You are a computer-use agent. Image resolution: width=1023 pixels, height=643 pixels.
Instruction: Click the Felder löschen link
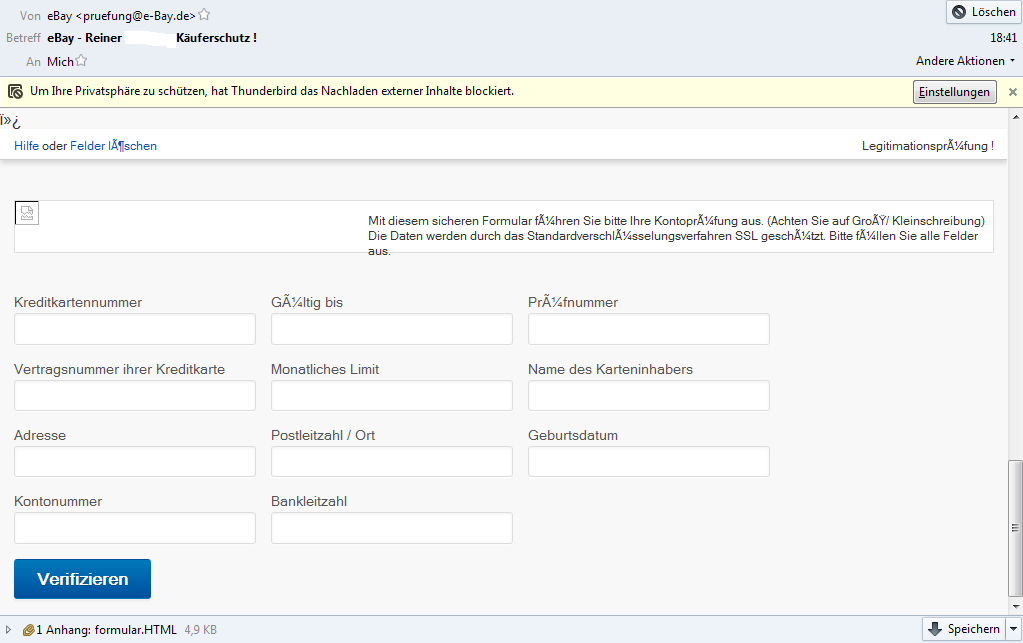(114, 146)
